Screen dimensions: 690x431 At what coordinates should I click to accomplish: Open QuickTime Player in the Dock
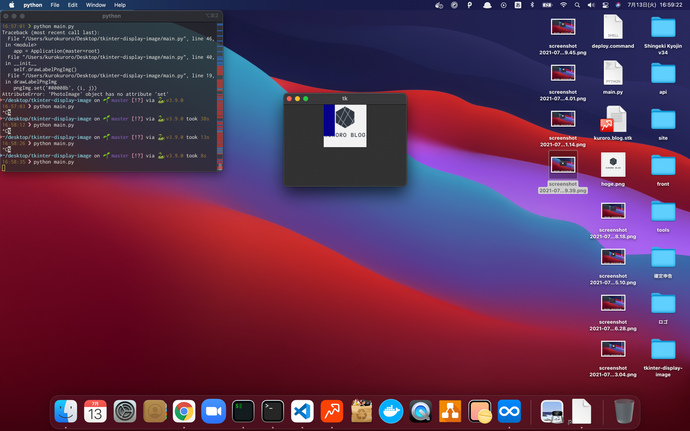pyautogui.click(x=421, y=411)
